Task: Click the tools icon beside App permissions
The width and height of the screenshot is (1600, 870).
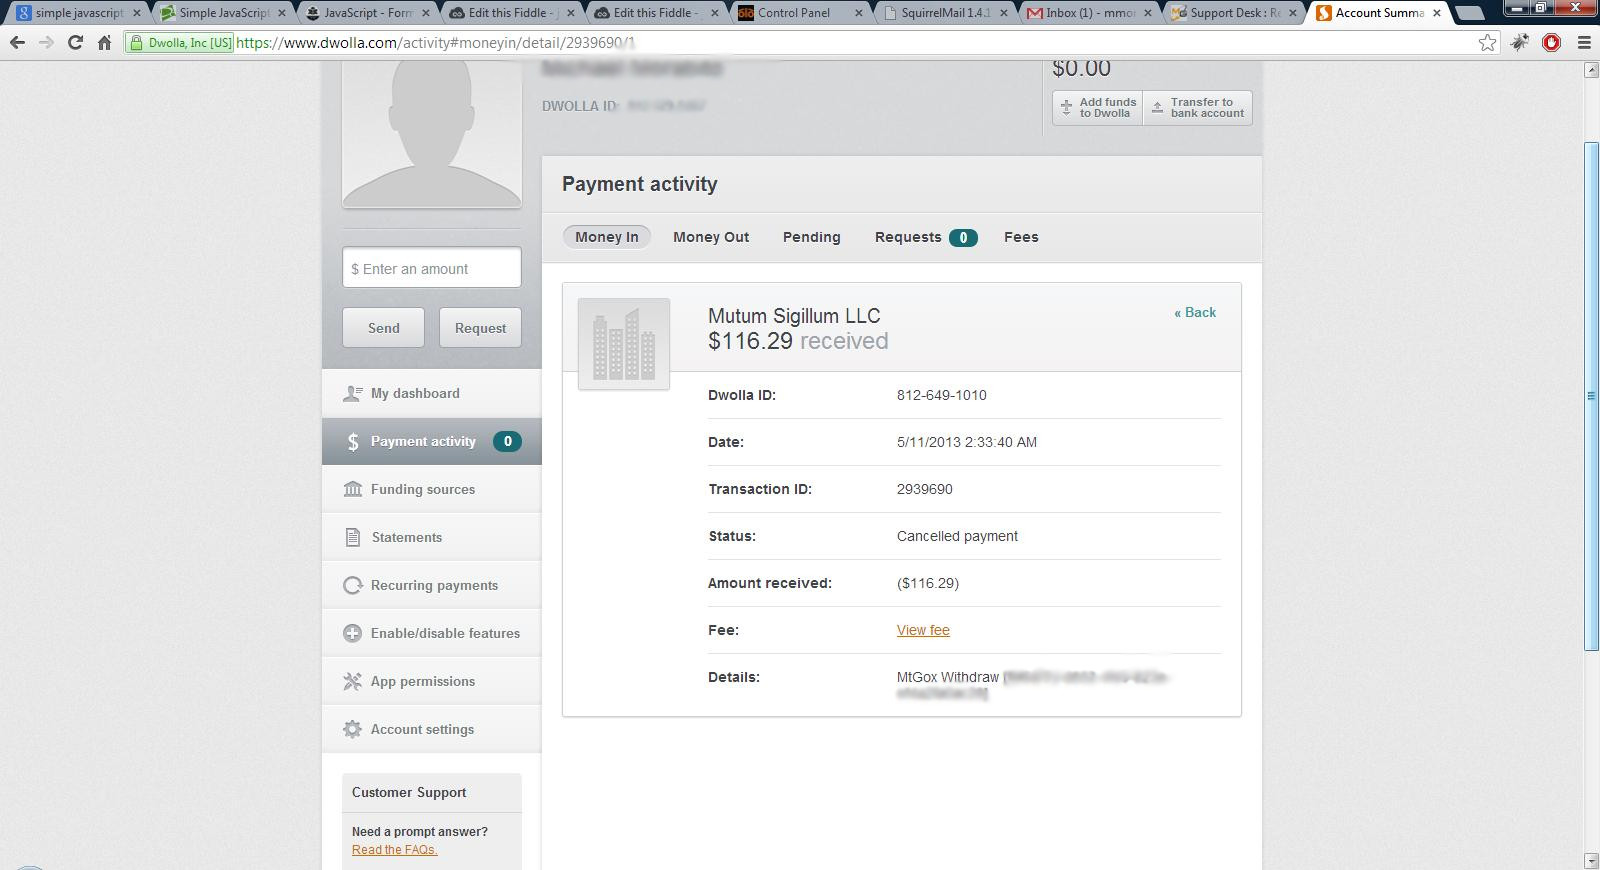Action: tap(352, 681)
